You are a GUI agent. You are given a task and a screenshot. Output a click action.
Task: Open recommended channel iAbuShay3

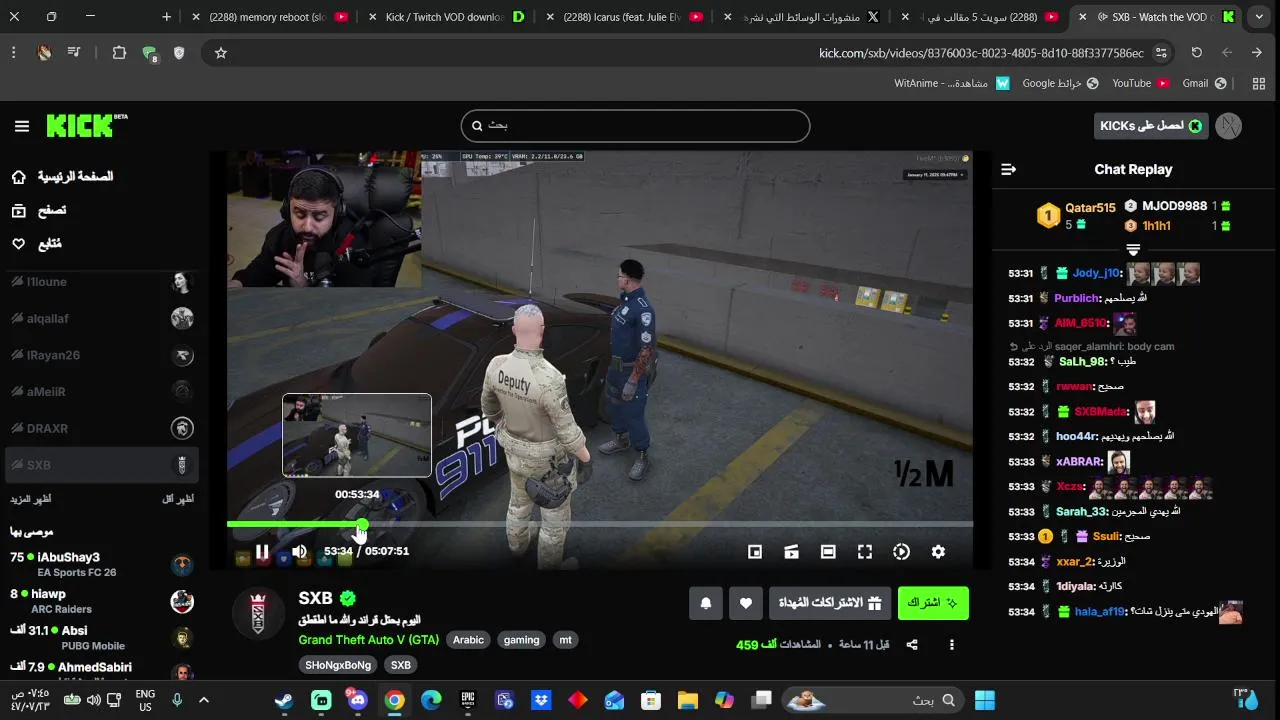tap(101, 564)
